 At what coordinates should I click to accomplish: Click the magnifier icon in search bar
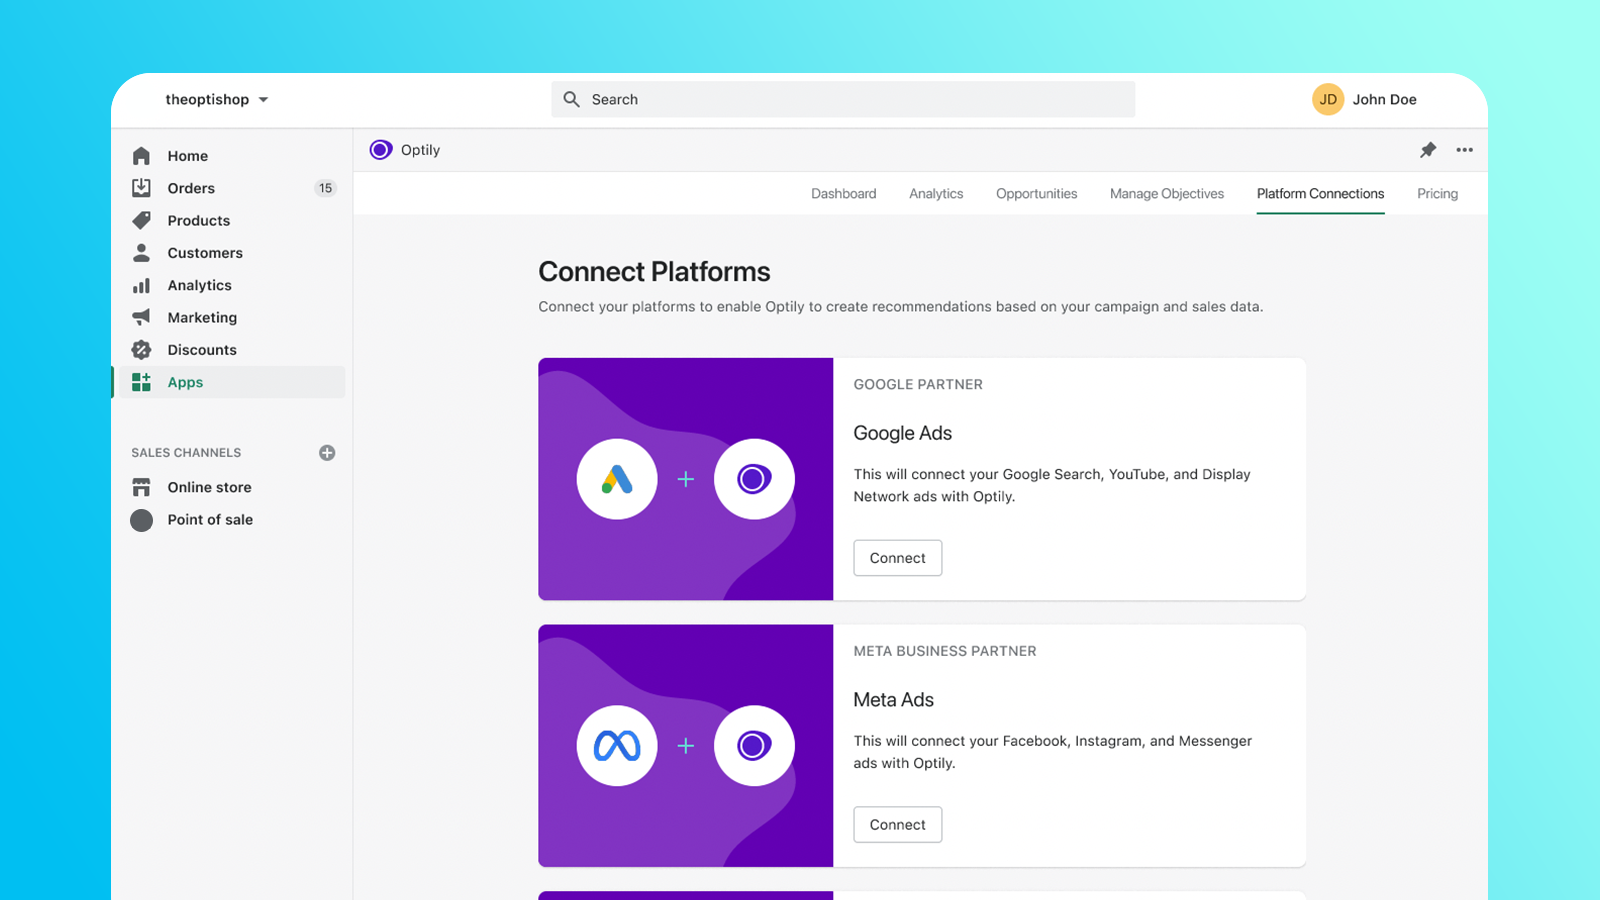[x=571, y=99]
